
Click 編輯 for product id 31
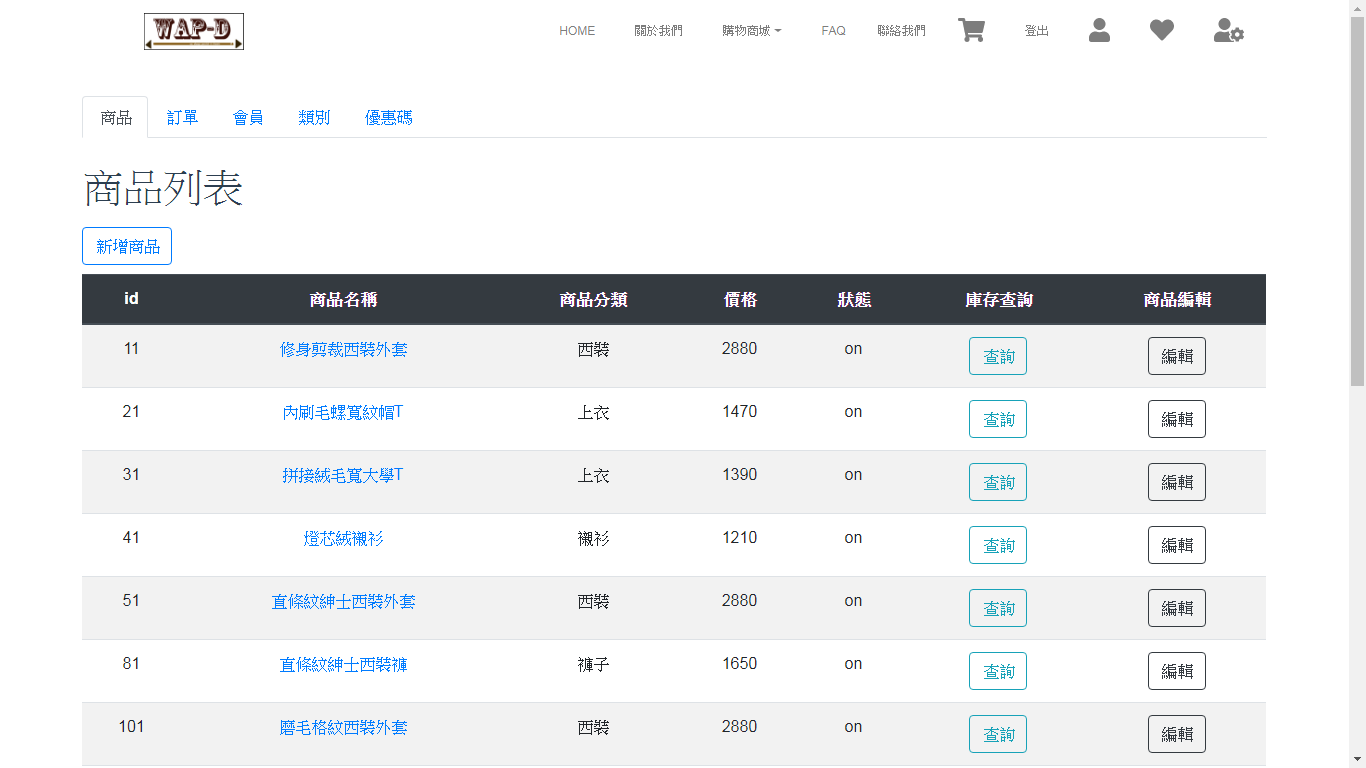point(1177,482)
